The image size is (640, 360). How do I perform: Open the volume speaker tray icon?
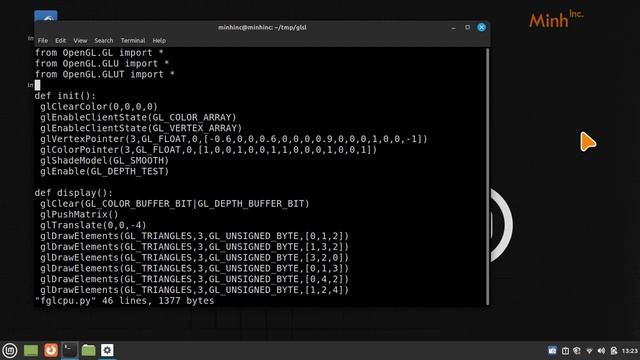[601, 351]
